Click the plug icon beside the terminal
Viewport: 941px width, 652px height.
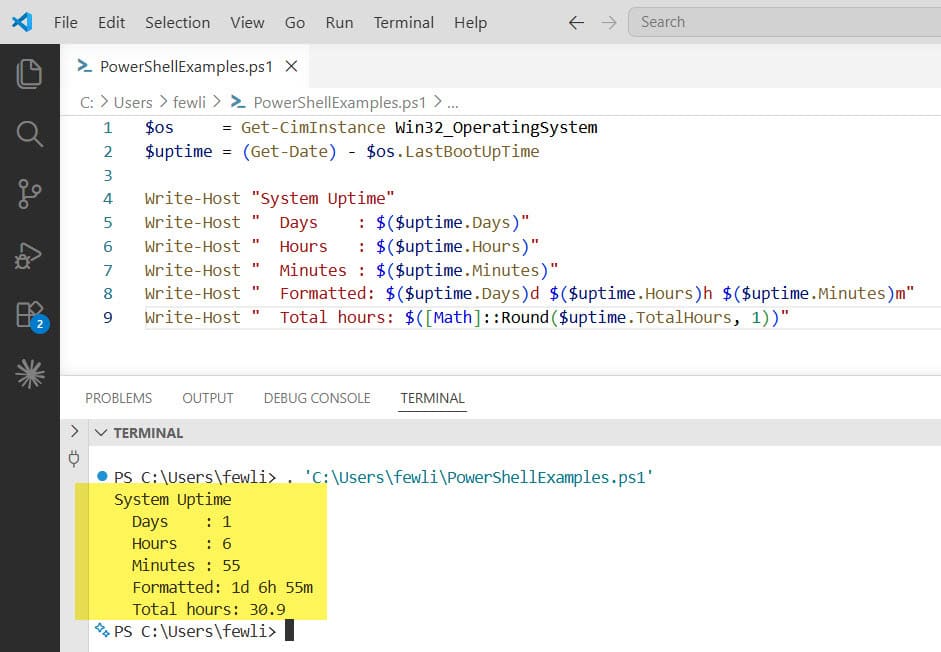[x=74, y=459]
